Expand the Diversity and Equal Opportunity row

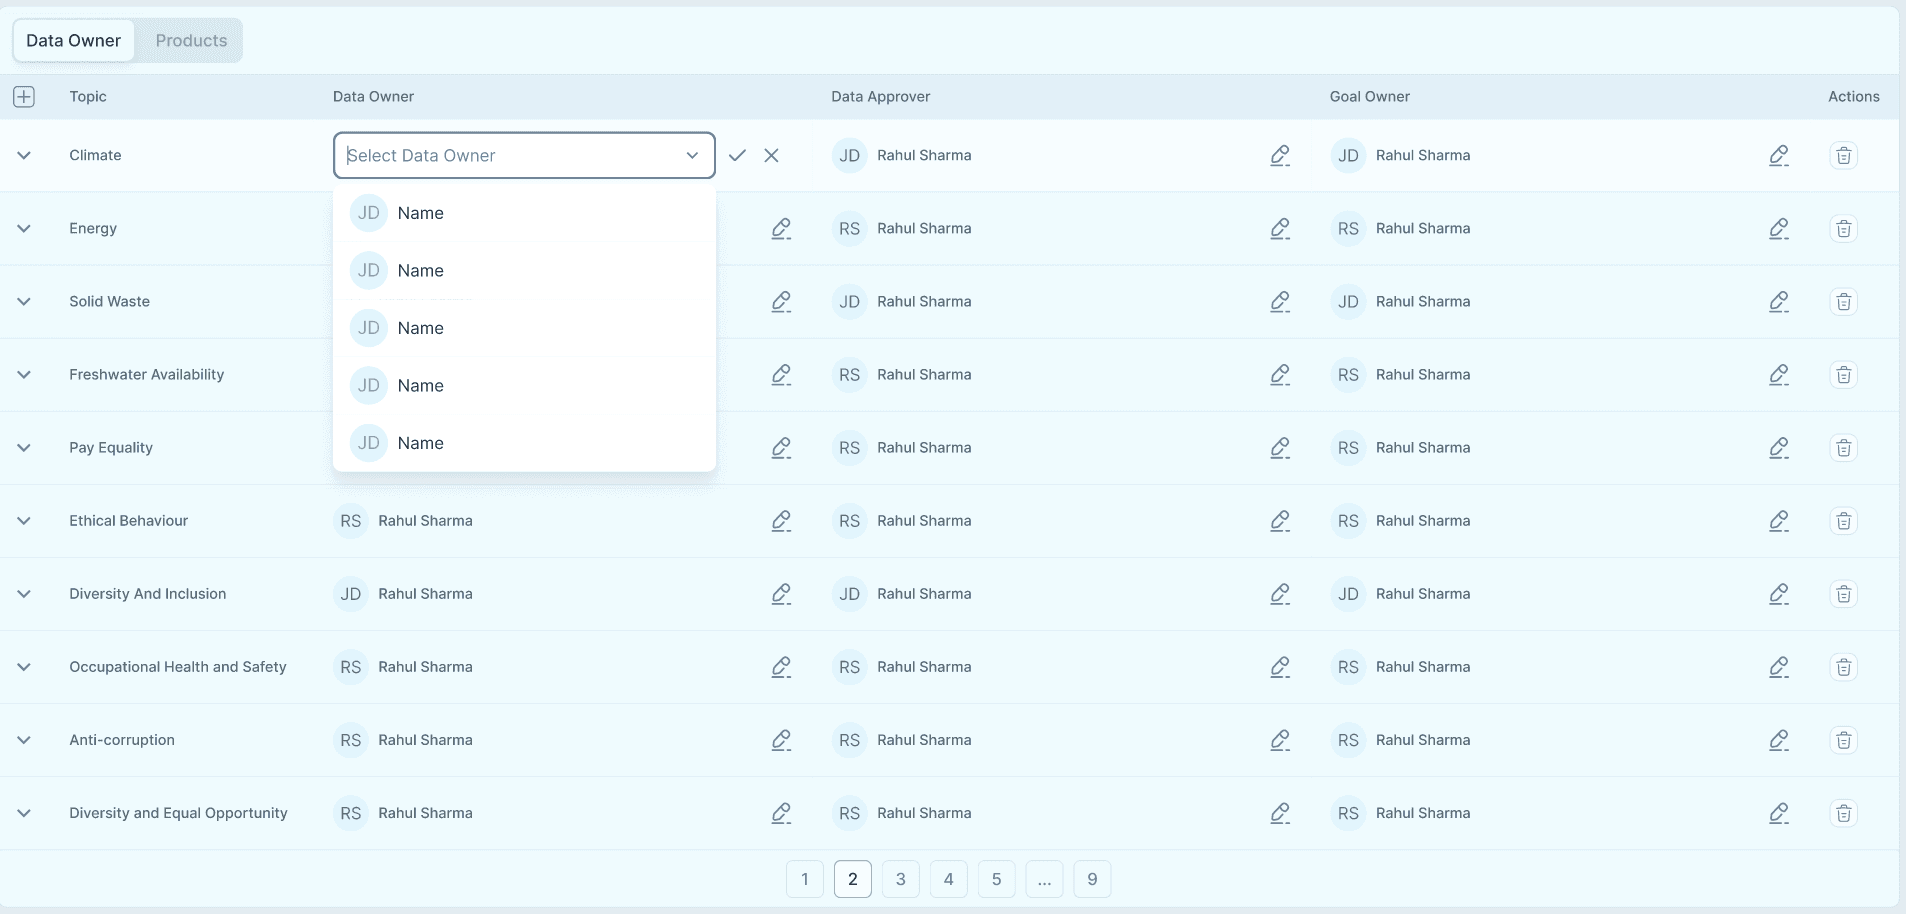click(x=24, y=812)
